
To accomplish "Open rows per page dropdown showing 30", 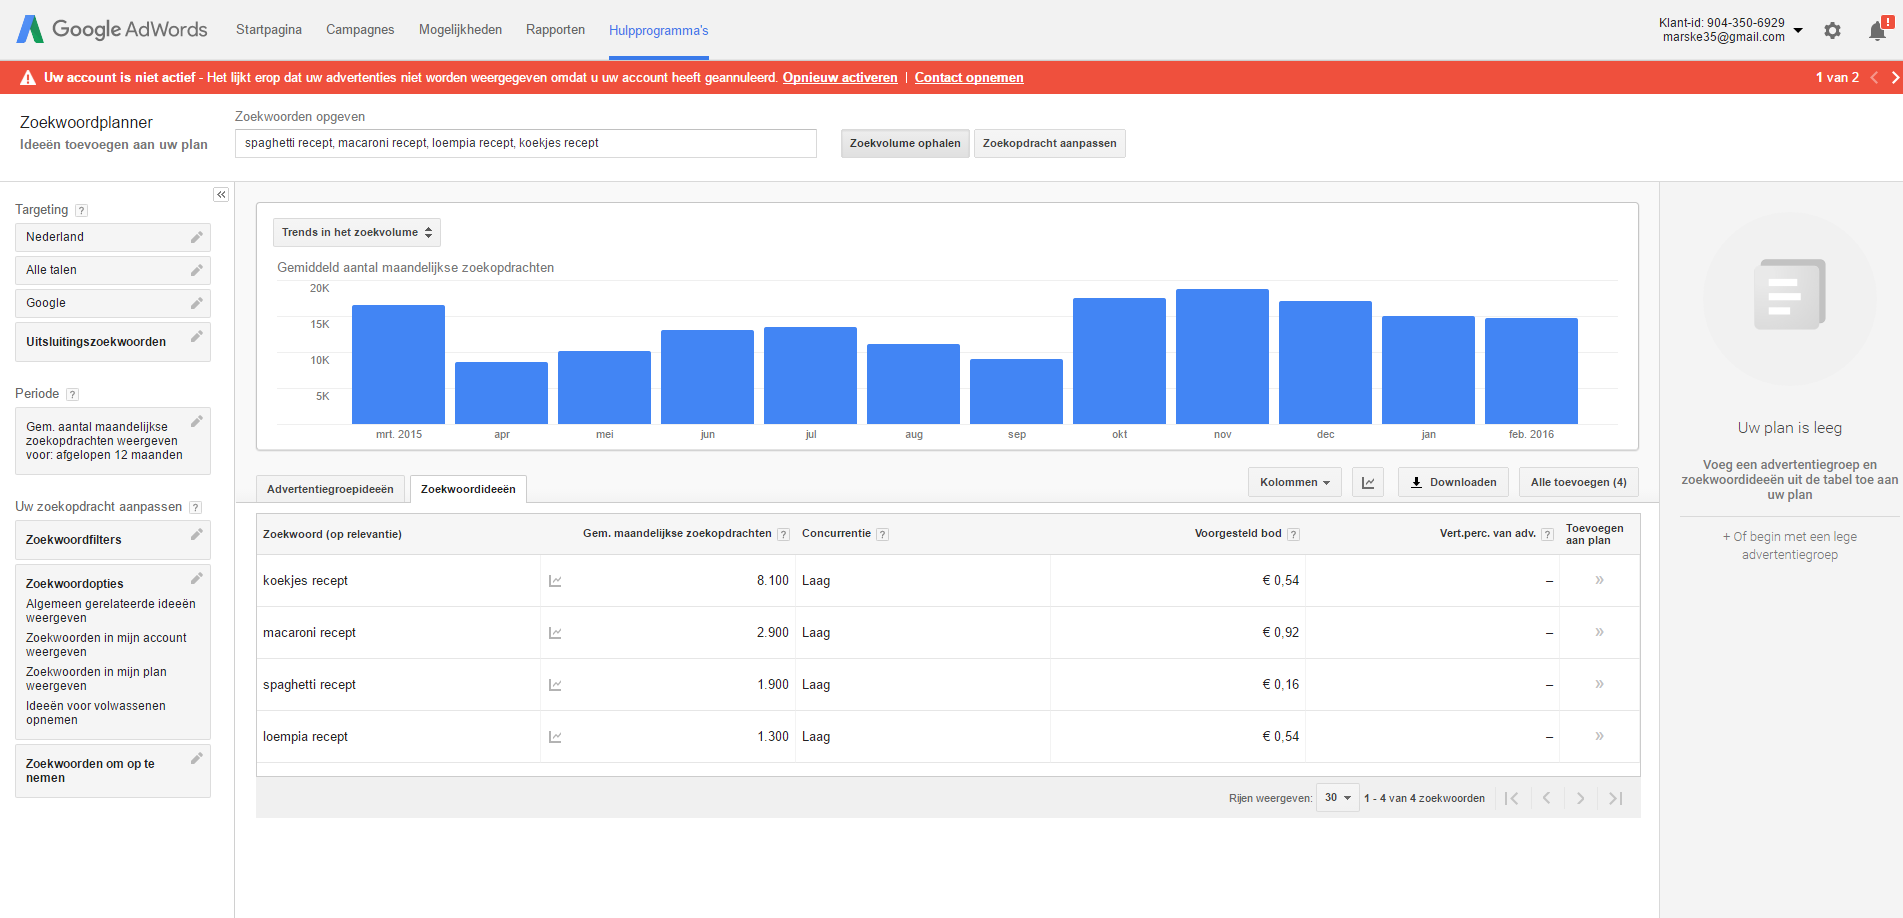I will pos(1338,798).
